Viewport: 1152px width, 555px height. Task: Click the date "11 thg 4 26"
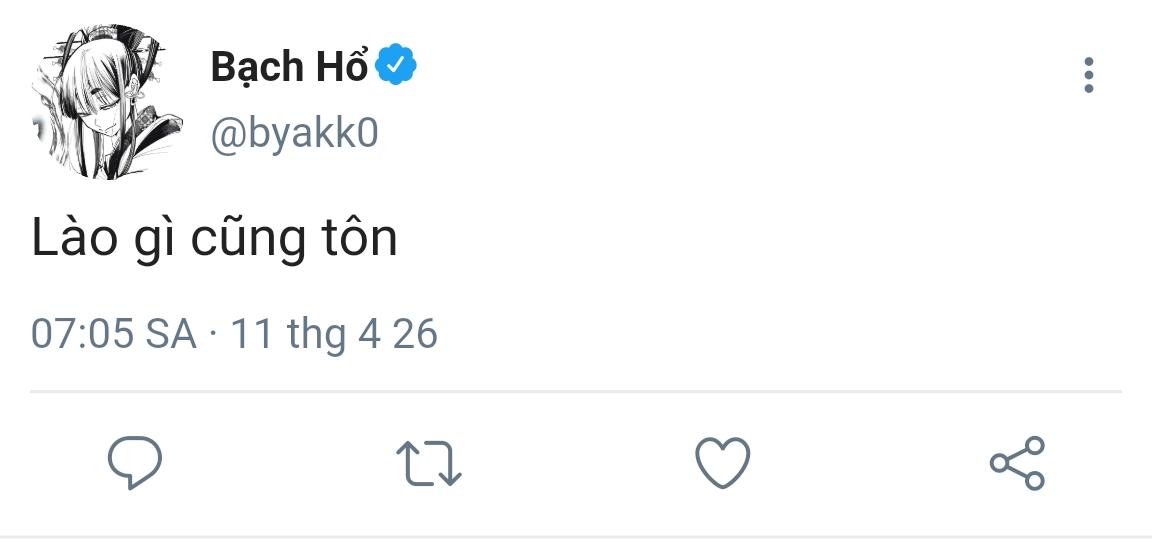(x=334, y=333)
